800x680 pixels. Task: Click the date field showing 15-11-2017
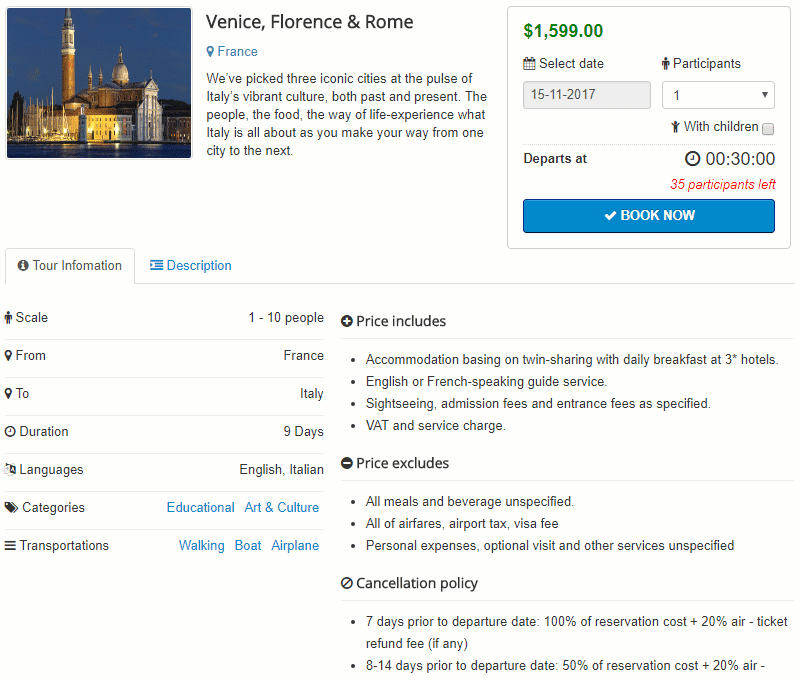tap(586, 95)
